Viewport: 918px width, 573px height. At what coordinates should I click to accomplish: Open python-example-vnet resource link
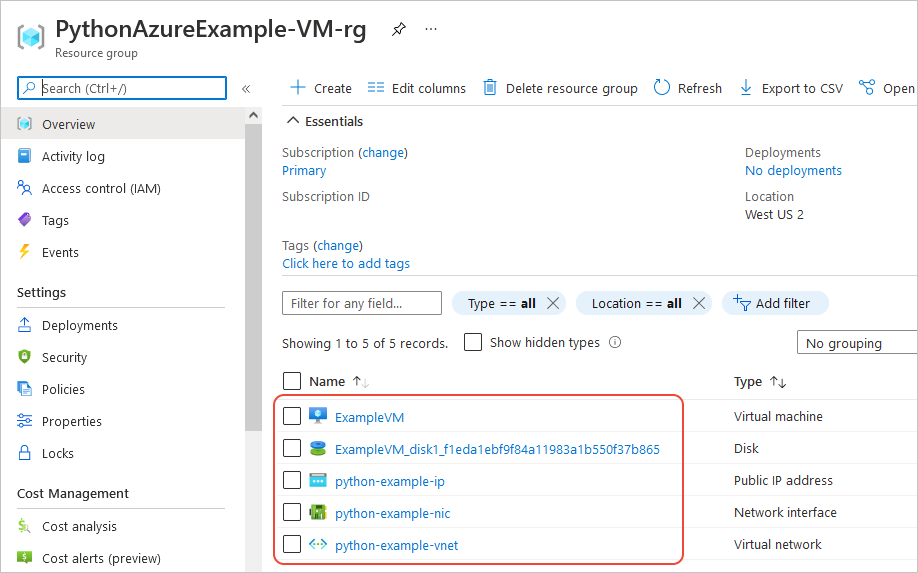click(396, 545)
